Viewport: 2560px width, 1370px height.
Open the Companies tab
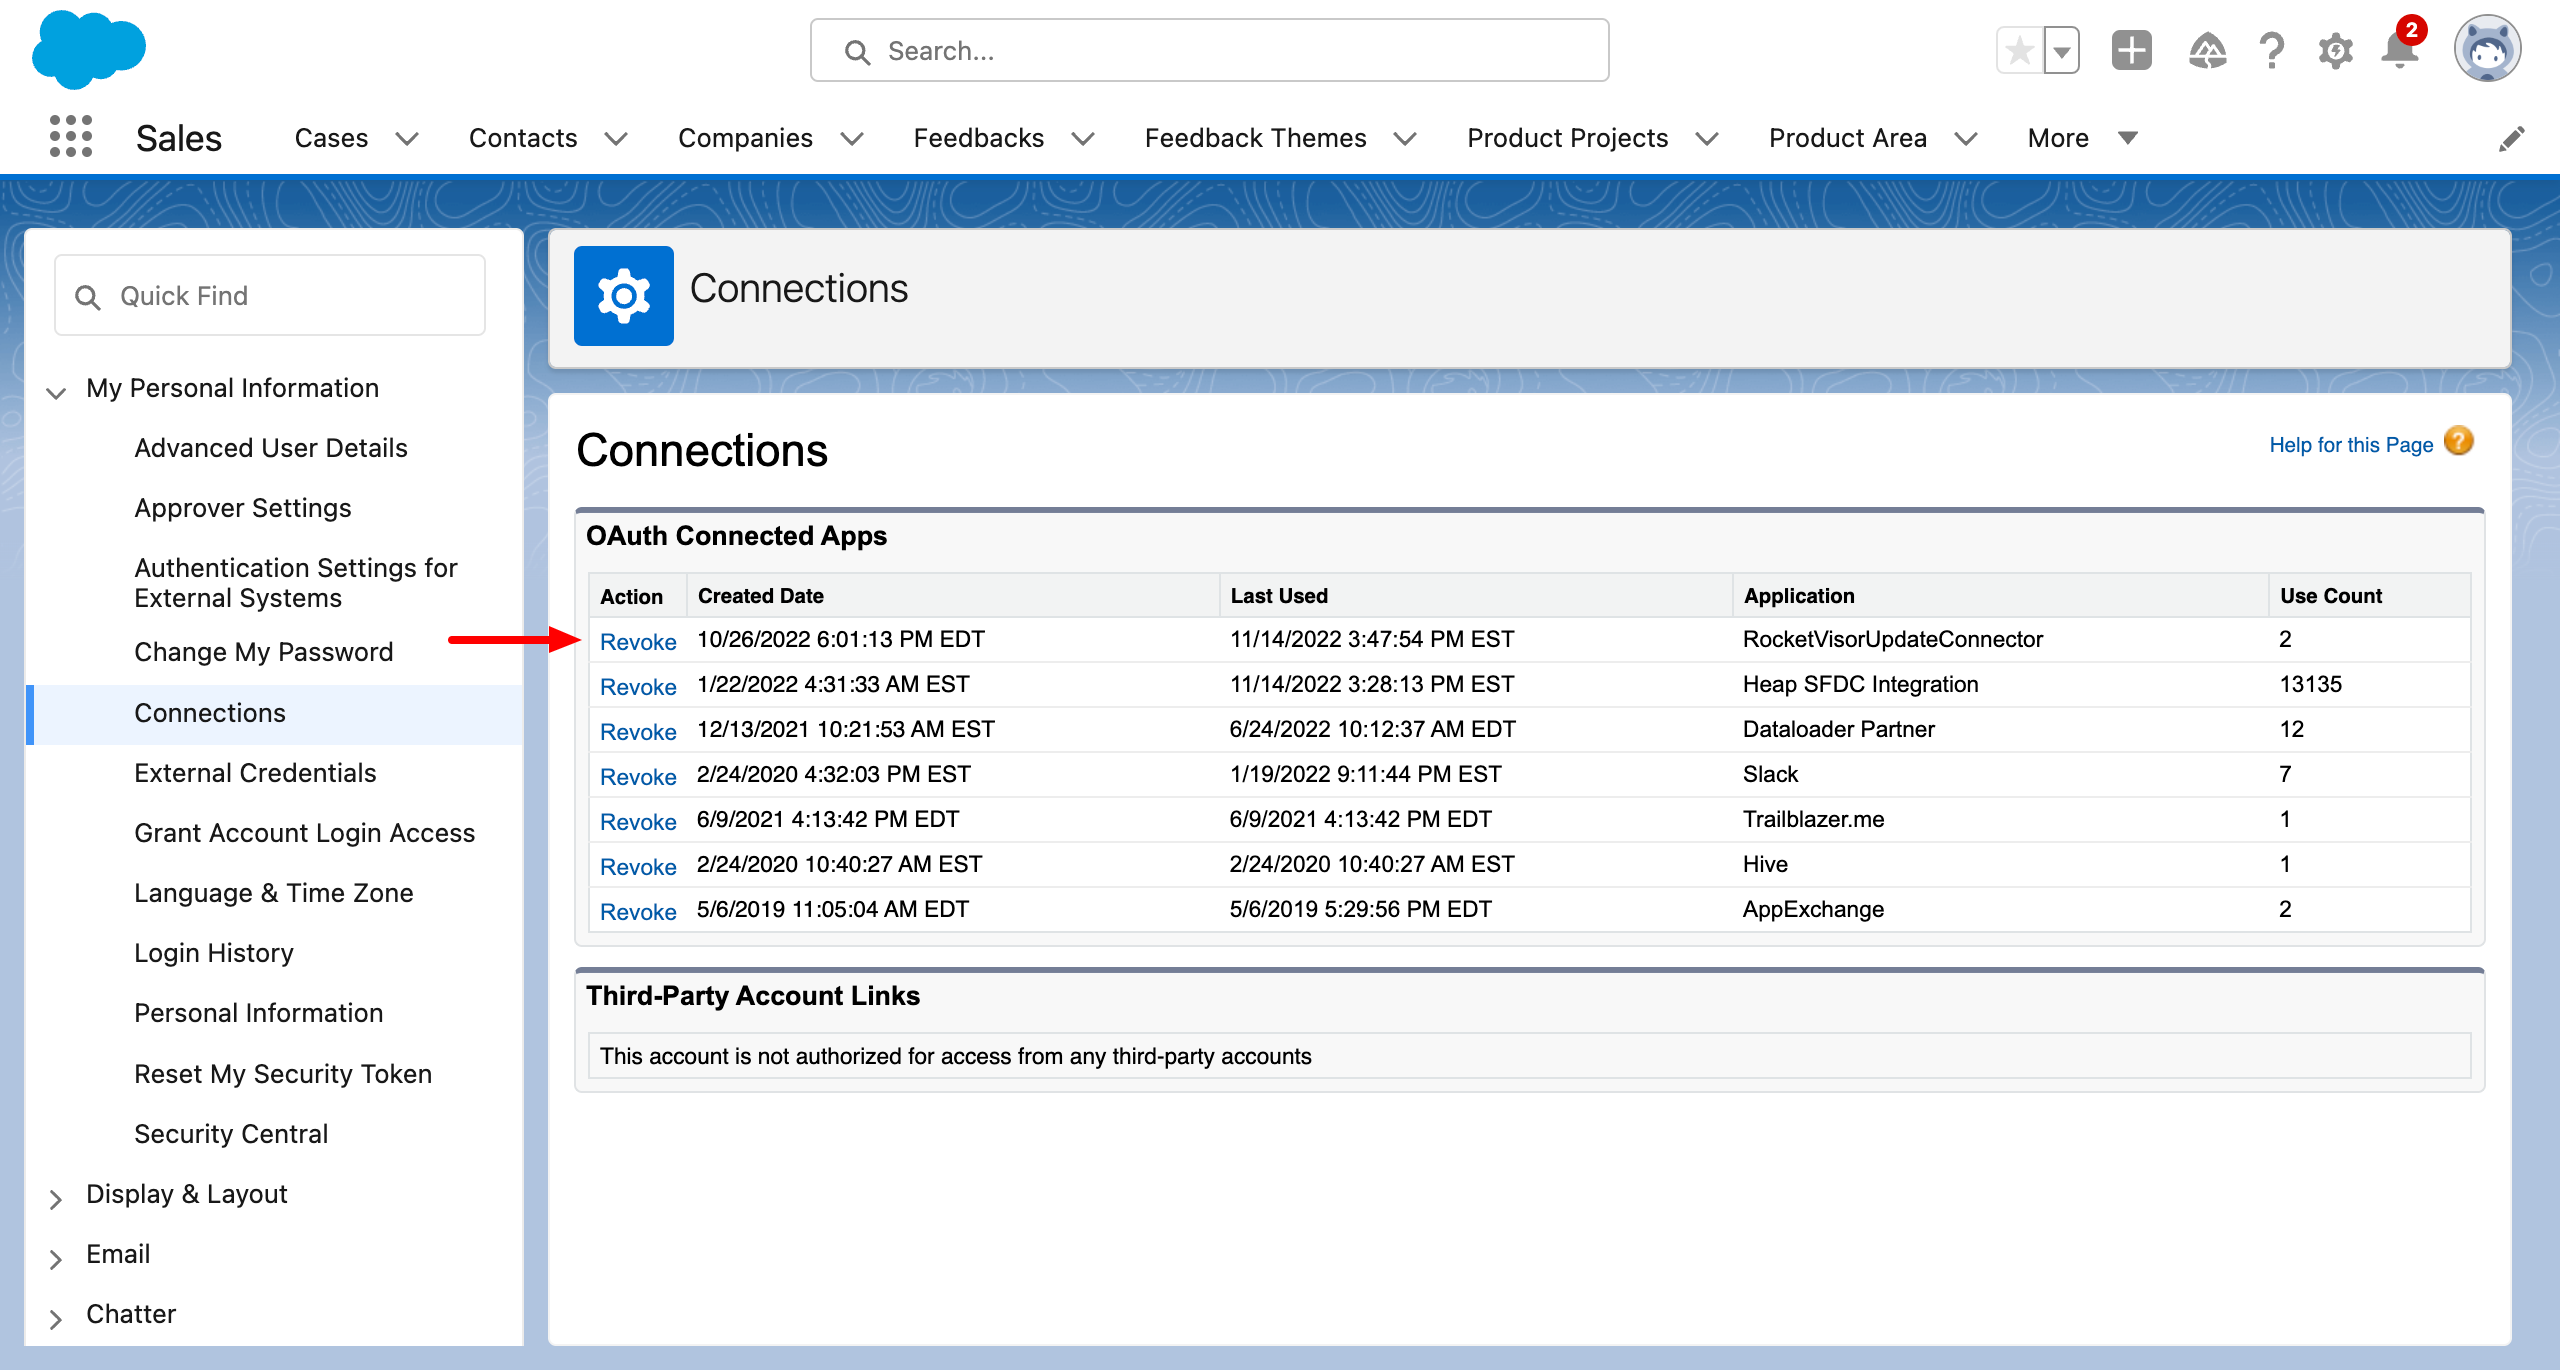coord(745,138)
